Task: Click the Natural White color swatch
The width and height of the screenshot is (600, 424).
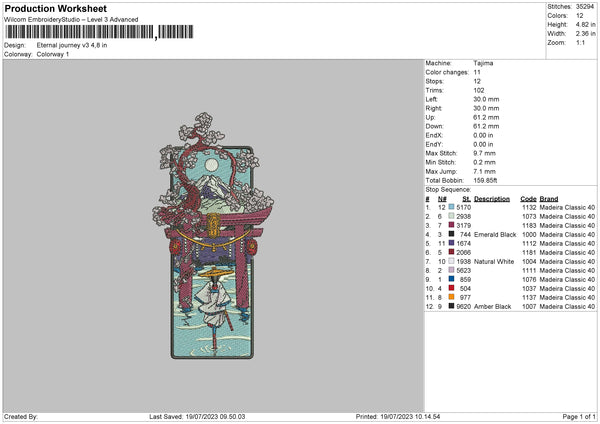Action: [x=451, y=261]
